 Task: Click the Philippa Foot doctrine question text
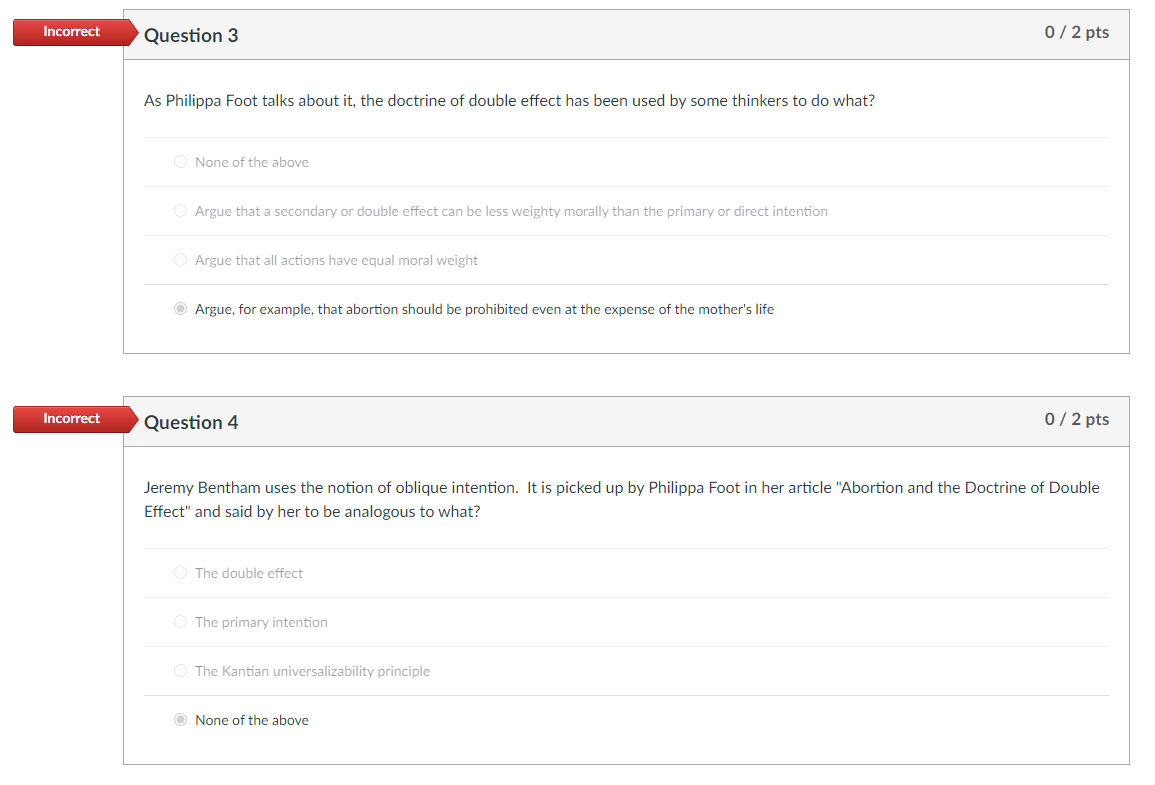click(510, 101)
